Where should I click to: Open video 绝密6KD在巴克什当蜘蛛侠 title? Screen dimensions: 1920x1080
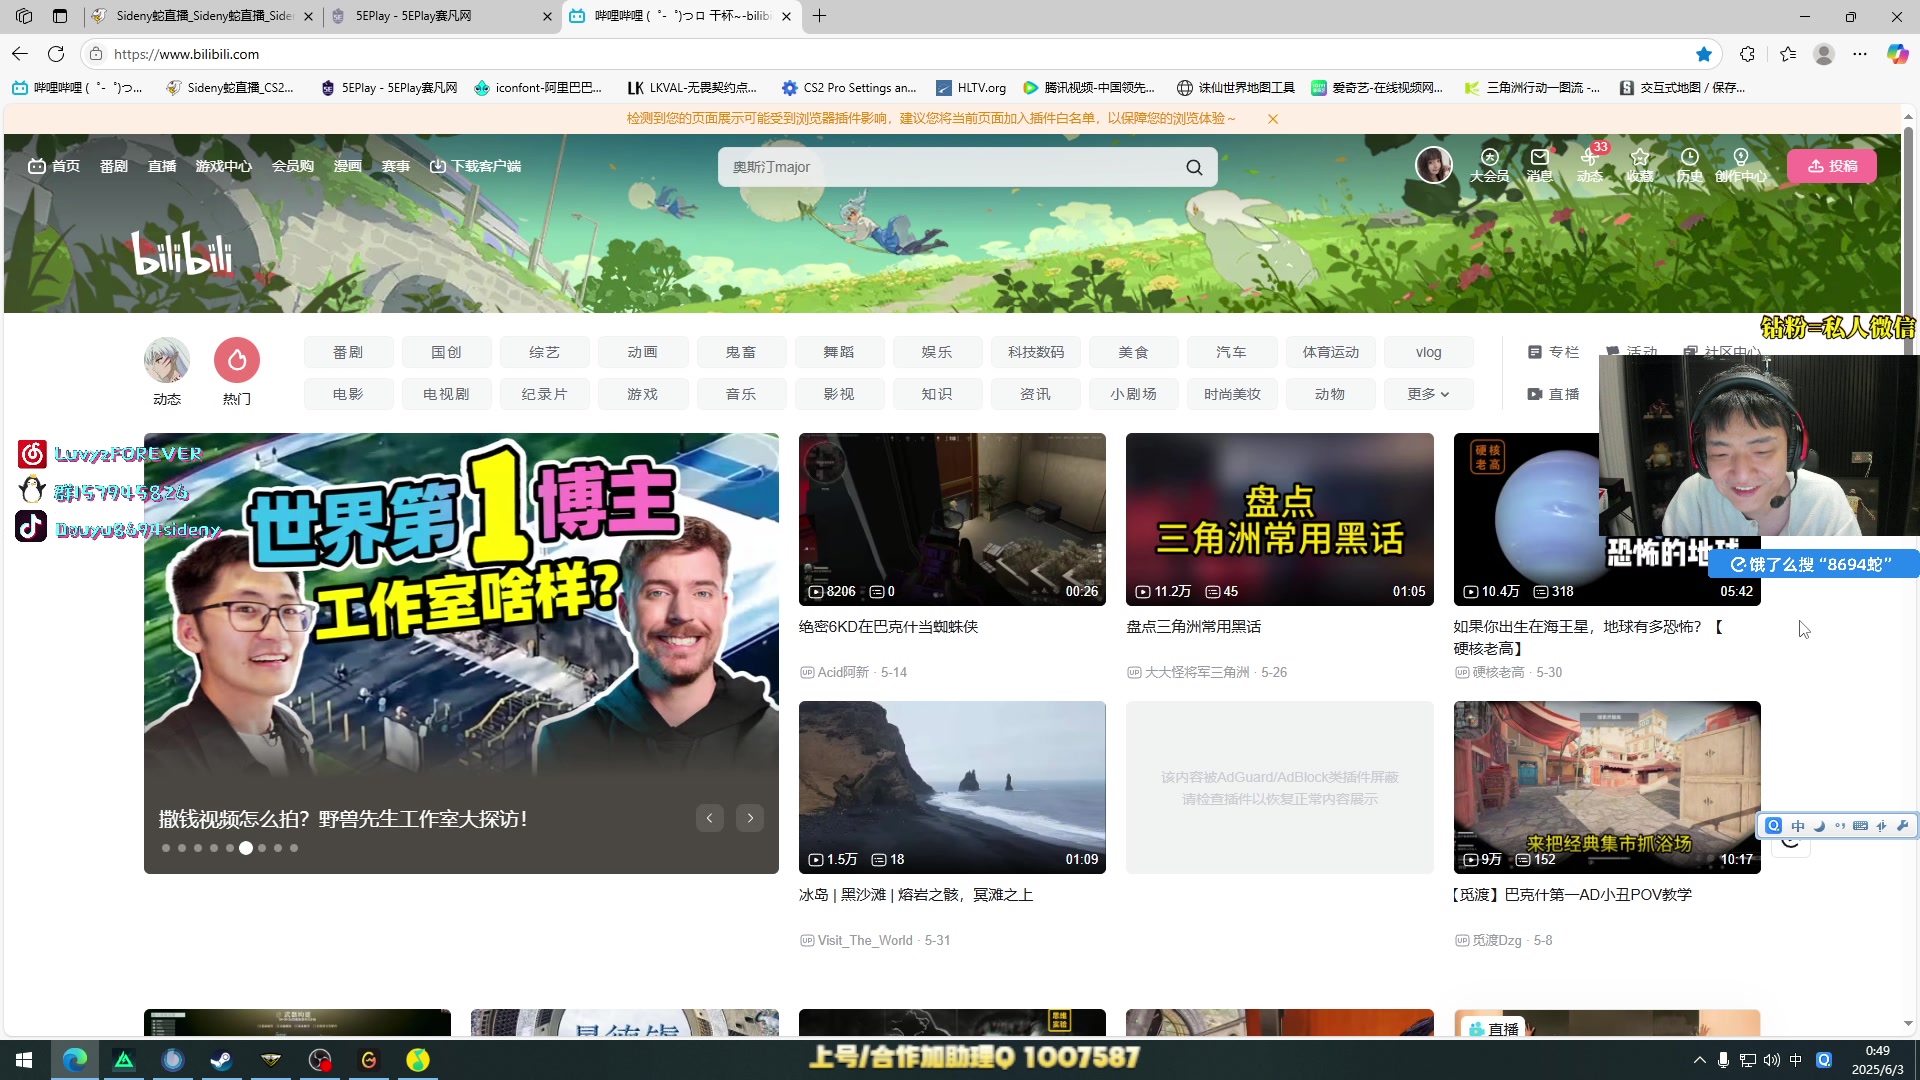click(x=888, y=627)
